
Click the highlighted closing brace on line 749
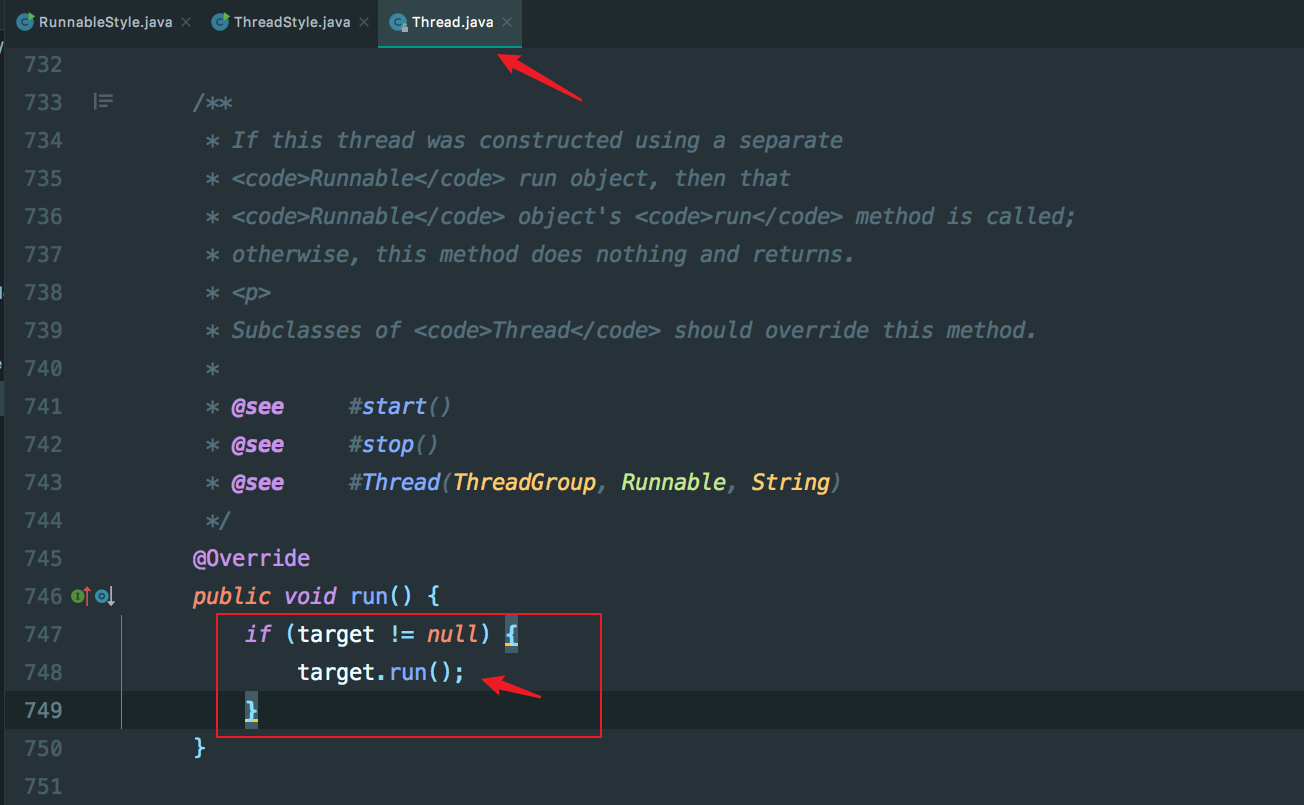[251, 710]
